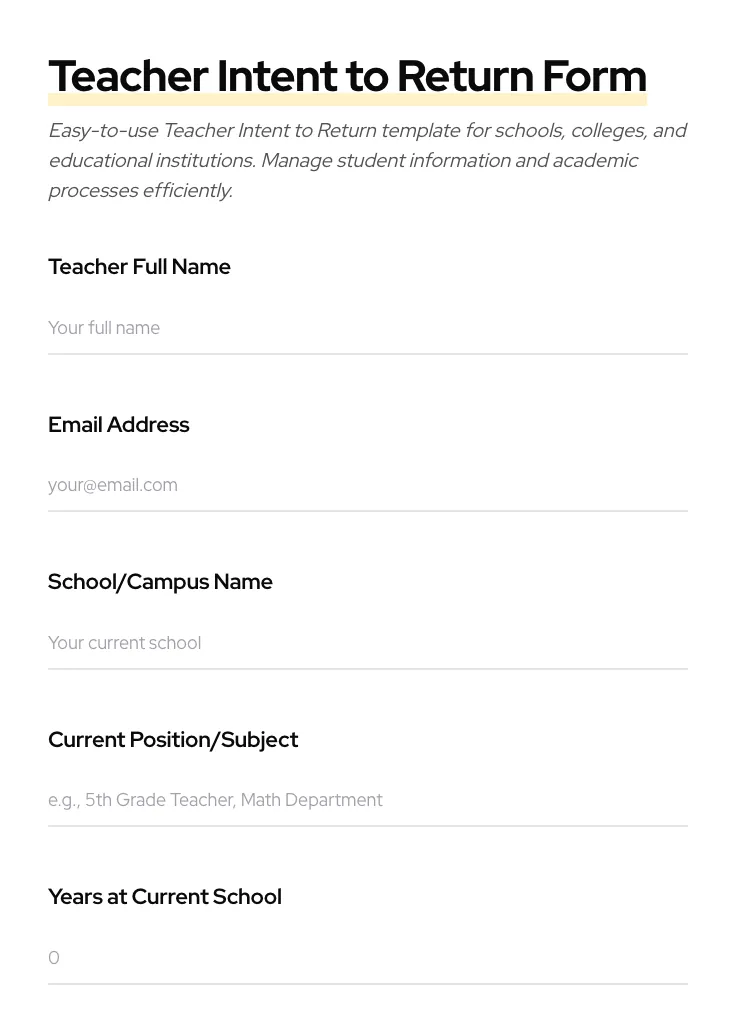Click the italic form description paragraph
The image size is (736, 1024).
click(367, 160)
